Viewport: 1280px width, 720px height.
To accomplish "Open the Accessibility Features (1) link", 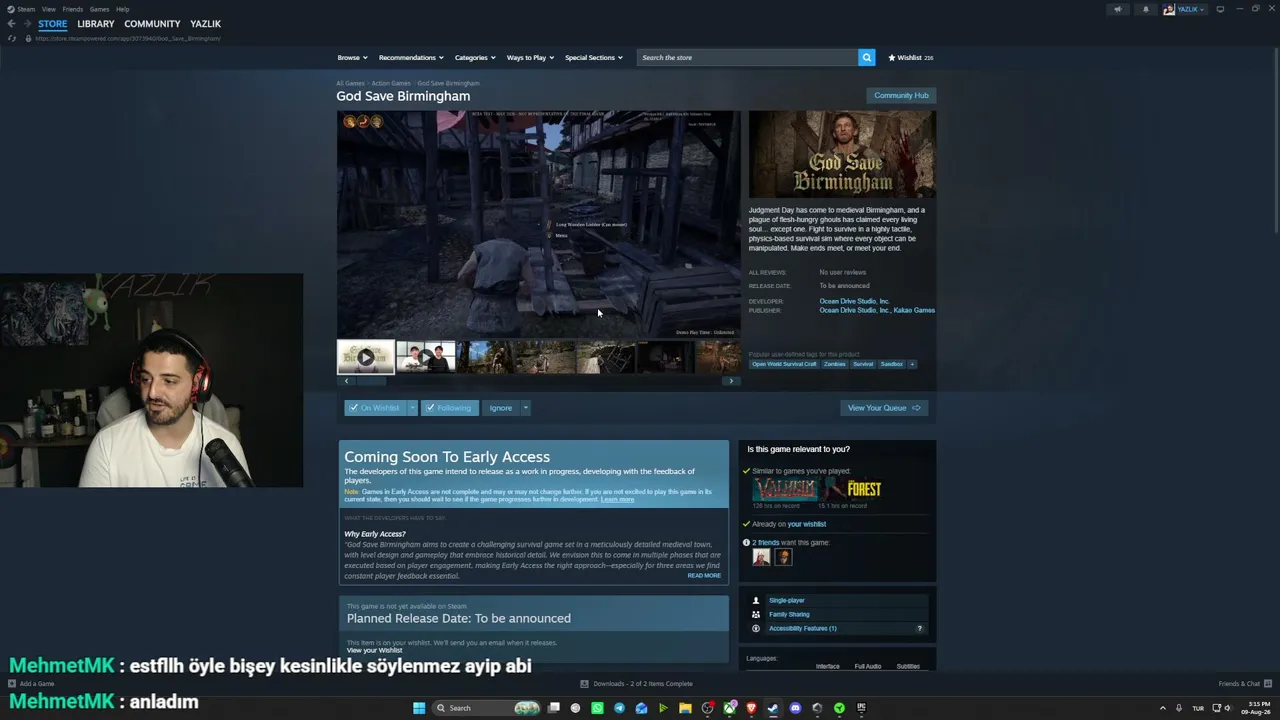I will coord(802,628).
